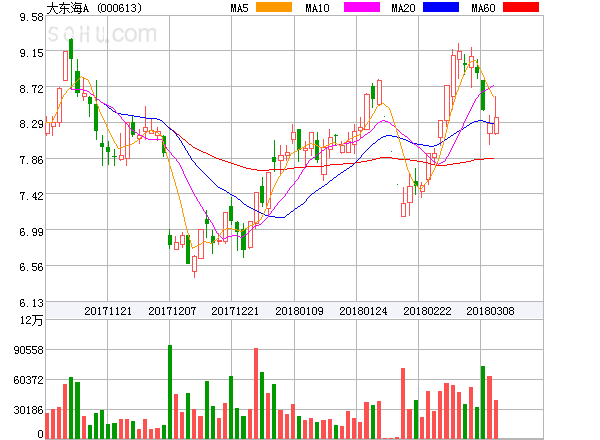Click price axis label 6.13
This screenshot has width=600, height=440.
32,303
